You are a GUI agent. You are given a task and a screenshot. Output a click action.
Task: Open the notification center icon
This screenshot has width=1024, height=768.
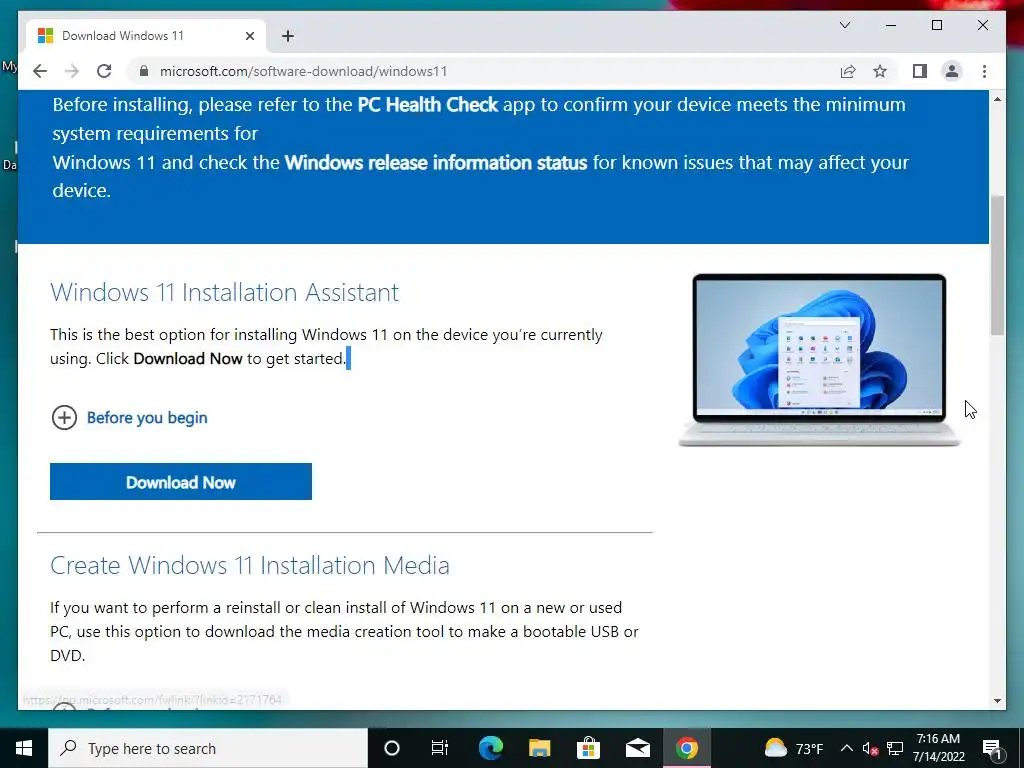993,748
